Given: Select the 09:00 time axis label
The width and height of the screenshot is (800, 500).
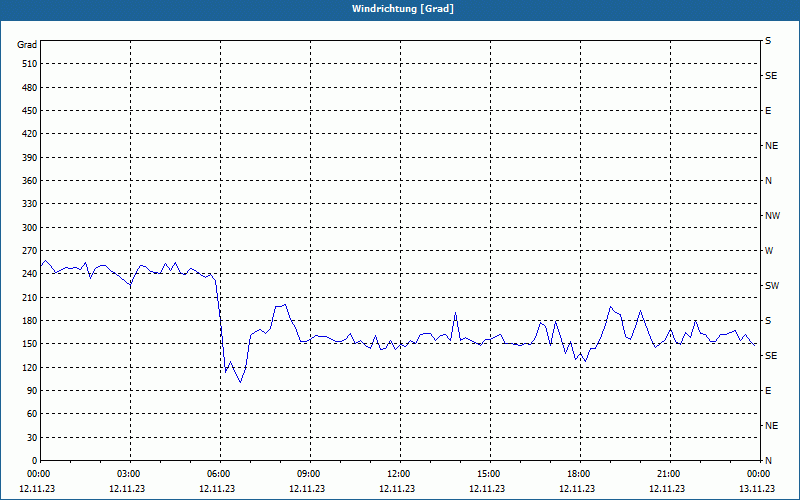Looking at the screenshot, I should point(310,474).
